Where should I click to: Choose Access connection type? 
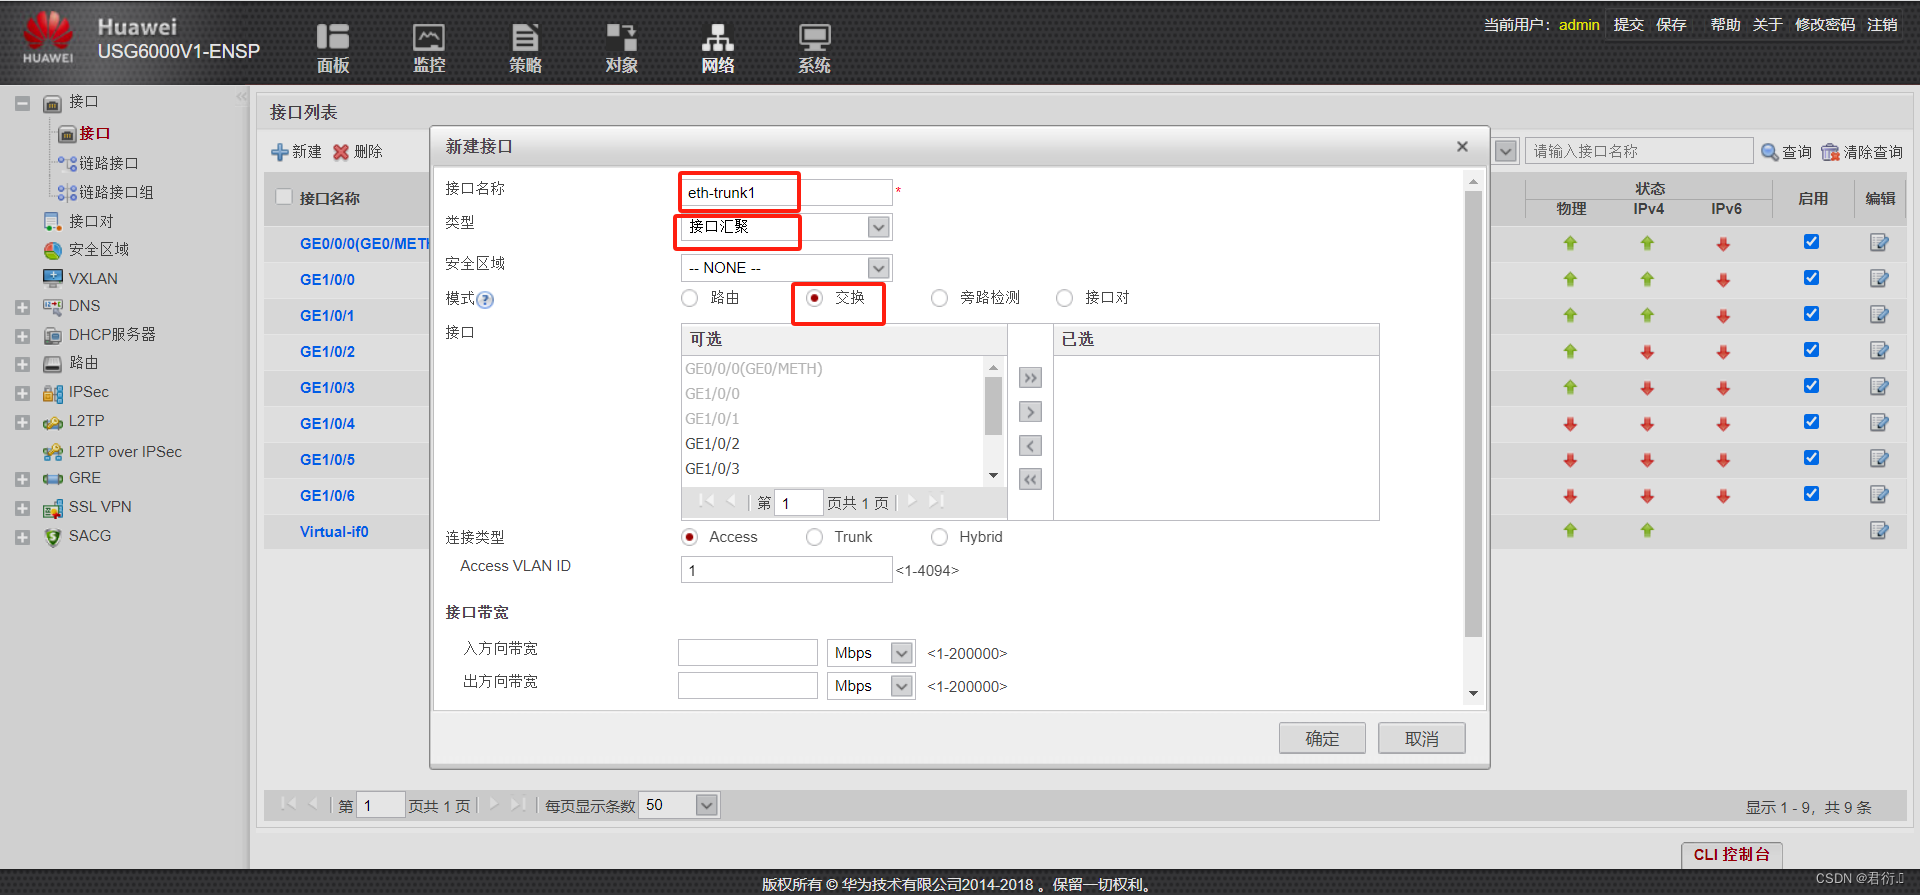[689, 537]
